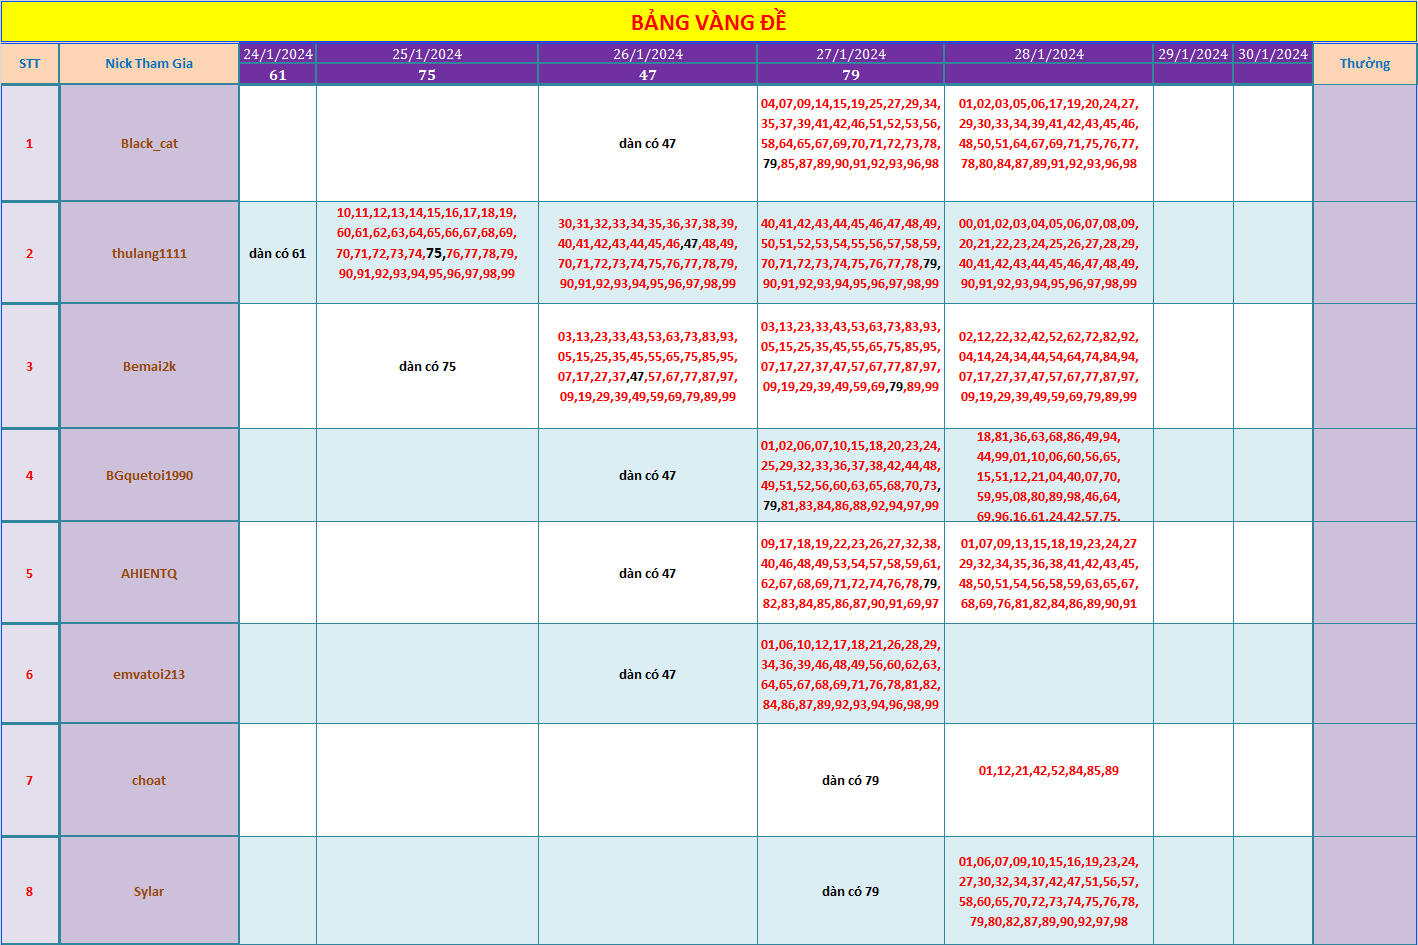Image resolution: width=1418 pixels, height=945 pixels.
Task: Click 'dàn có 47' in BGquetoi1990 row
Action: 648,475
